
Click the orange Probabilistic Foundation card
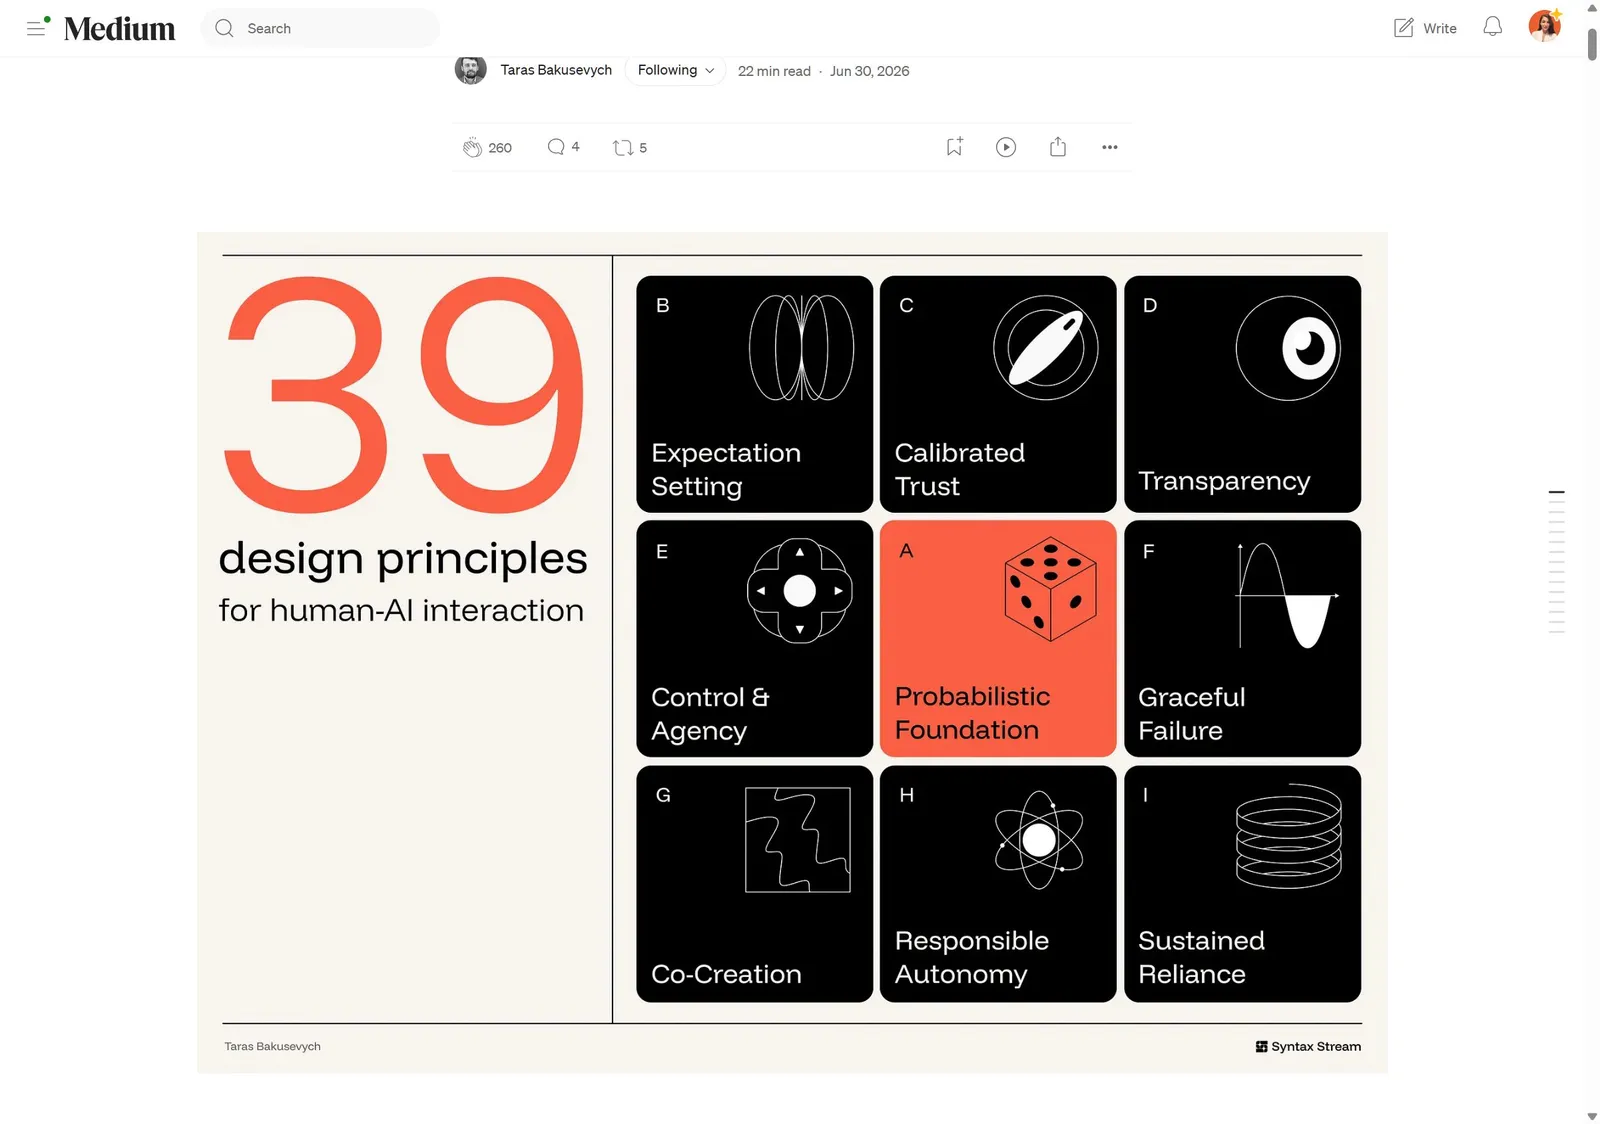click(x=998, y=639)
